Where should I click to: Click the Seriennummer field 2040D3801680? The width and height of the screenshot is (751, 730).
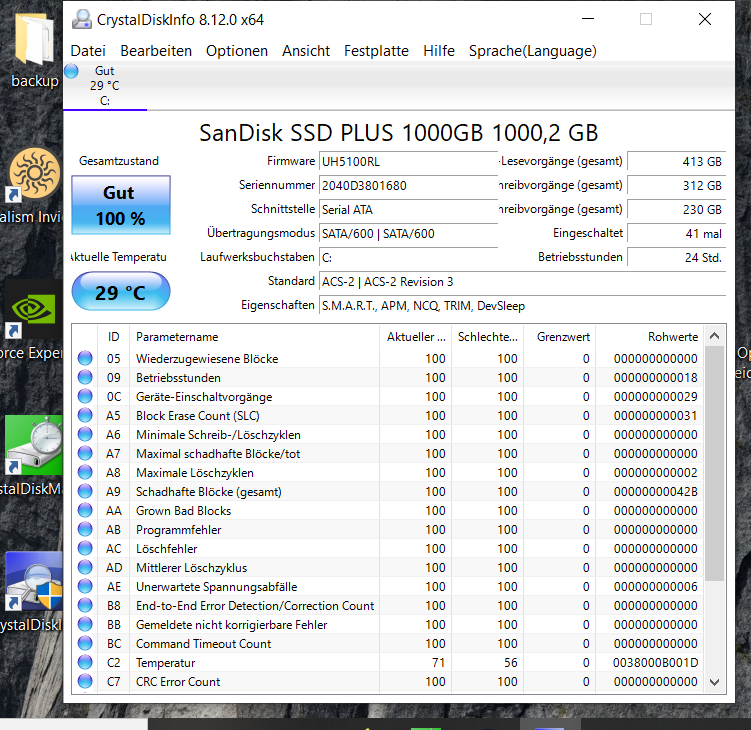[x=409, y=185]
